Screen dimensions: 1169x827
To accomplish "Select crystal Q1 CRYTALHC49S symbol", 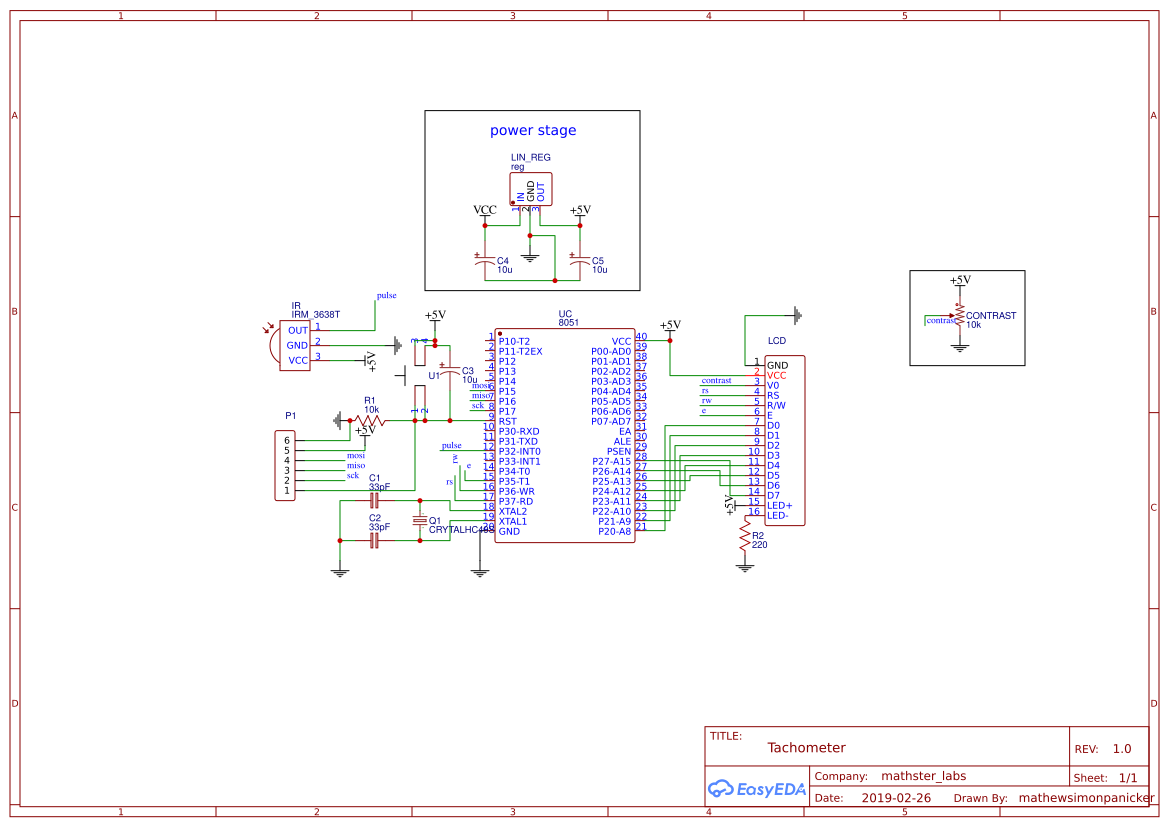I will pyautogui.click(x=422, y=522).
